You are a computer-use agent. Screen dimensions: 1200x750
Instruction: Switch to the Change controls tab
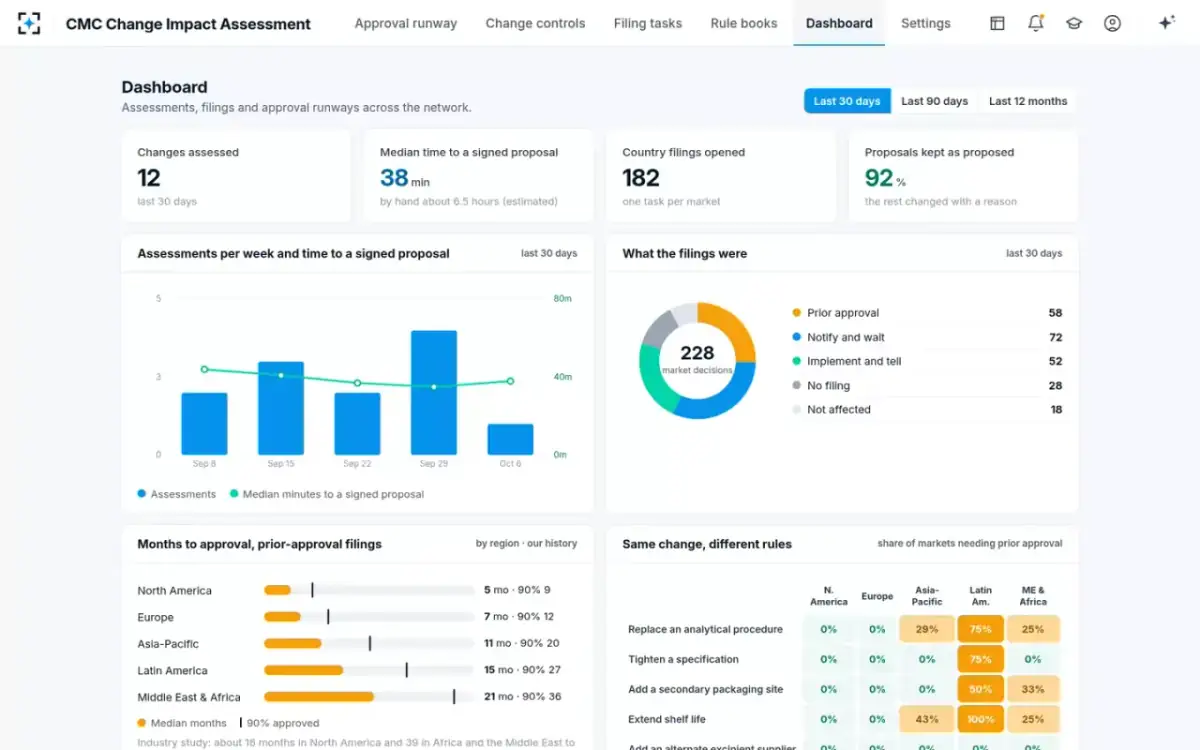(535, 23)
